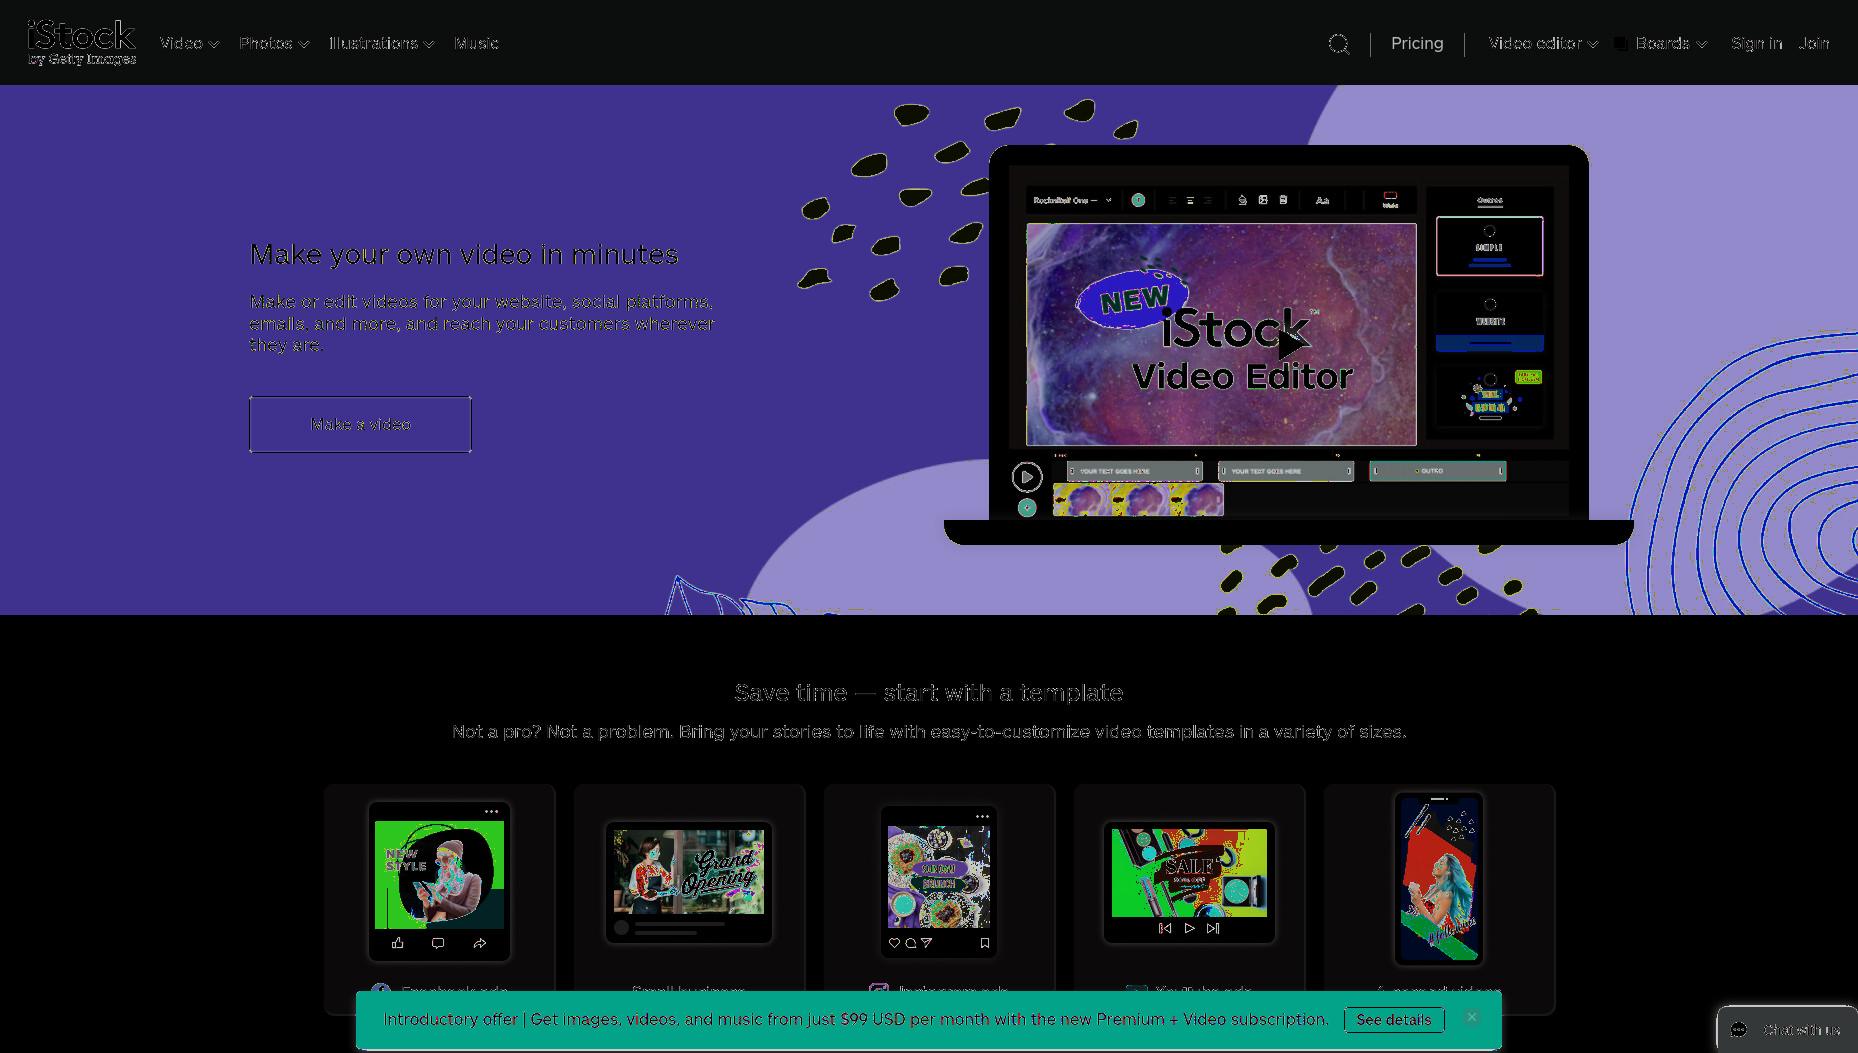The image size is (1858, 1053).
Task: Click heart icon on Instagram template
Action: [x=894, y=943]
